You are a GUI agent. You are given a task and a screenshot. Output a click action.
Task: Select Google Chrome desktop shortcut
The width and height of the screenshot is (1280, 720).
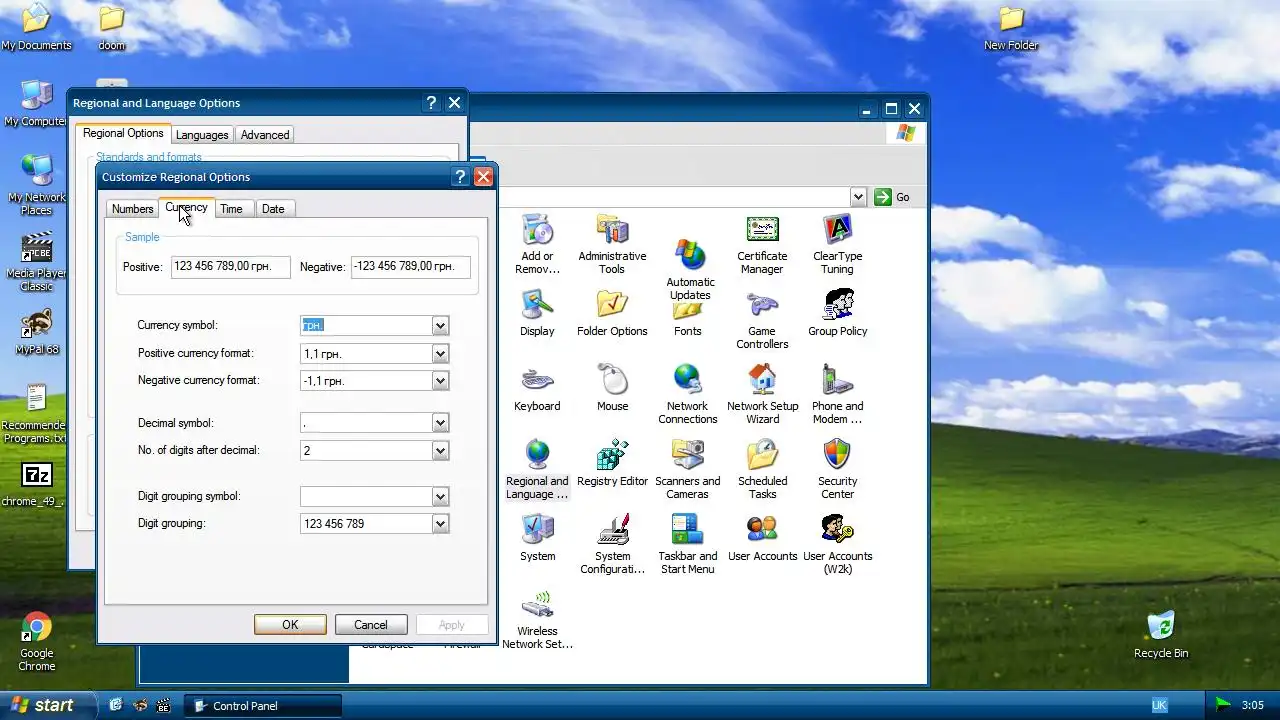[37, 641]
